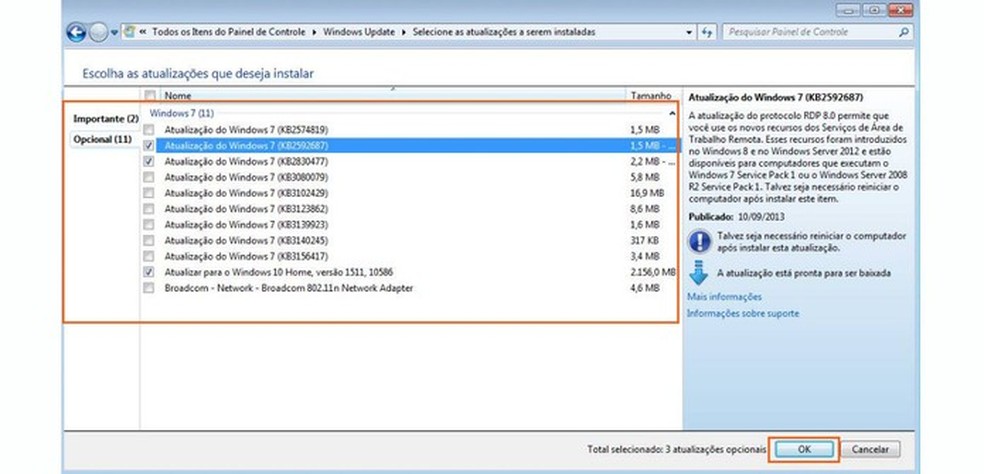
Task: Click the Control Panel icon in address bar
Action: [x=130, y=31]
